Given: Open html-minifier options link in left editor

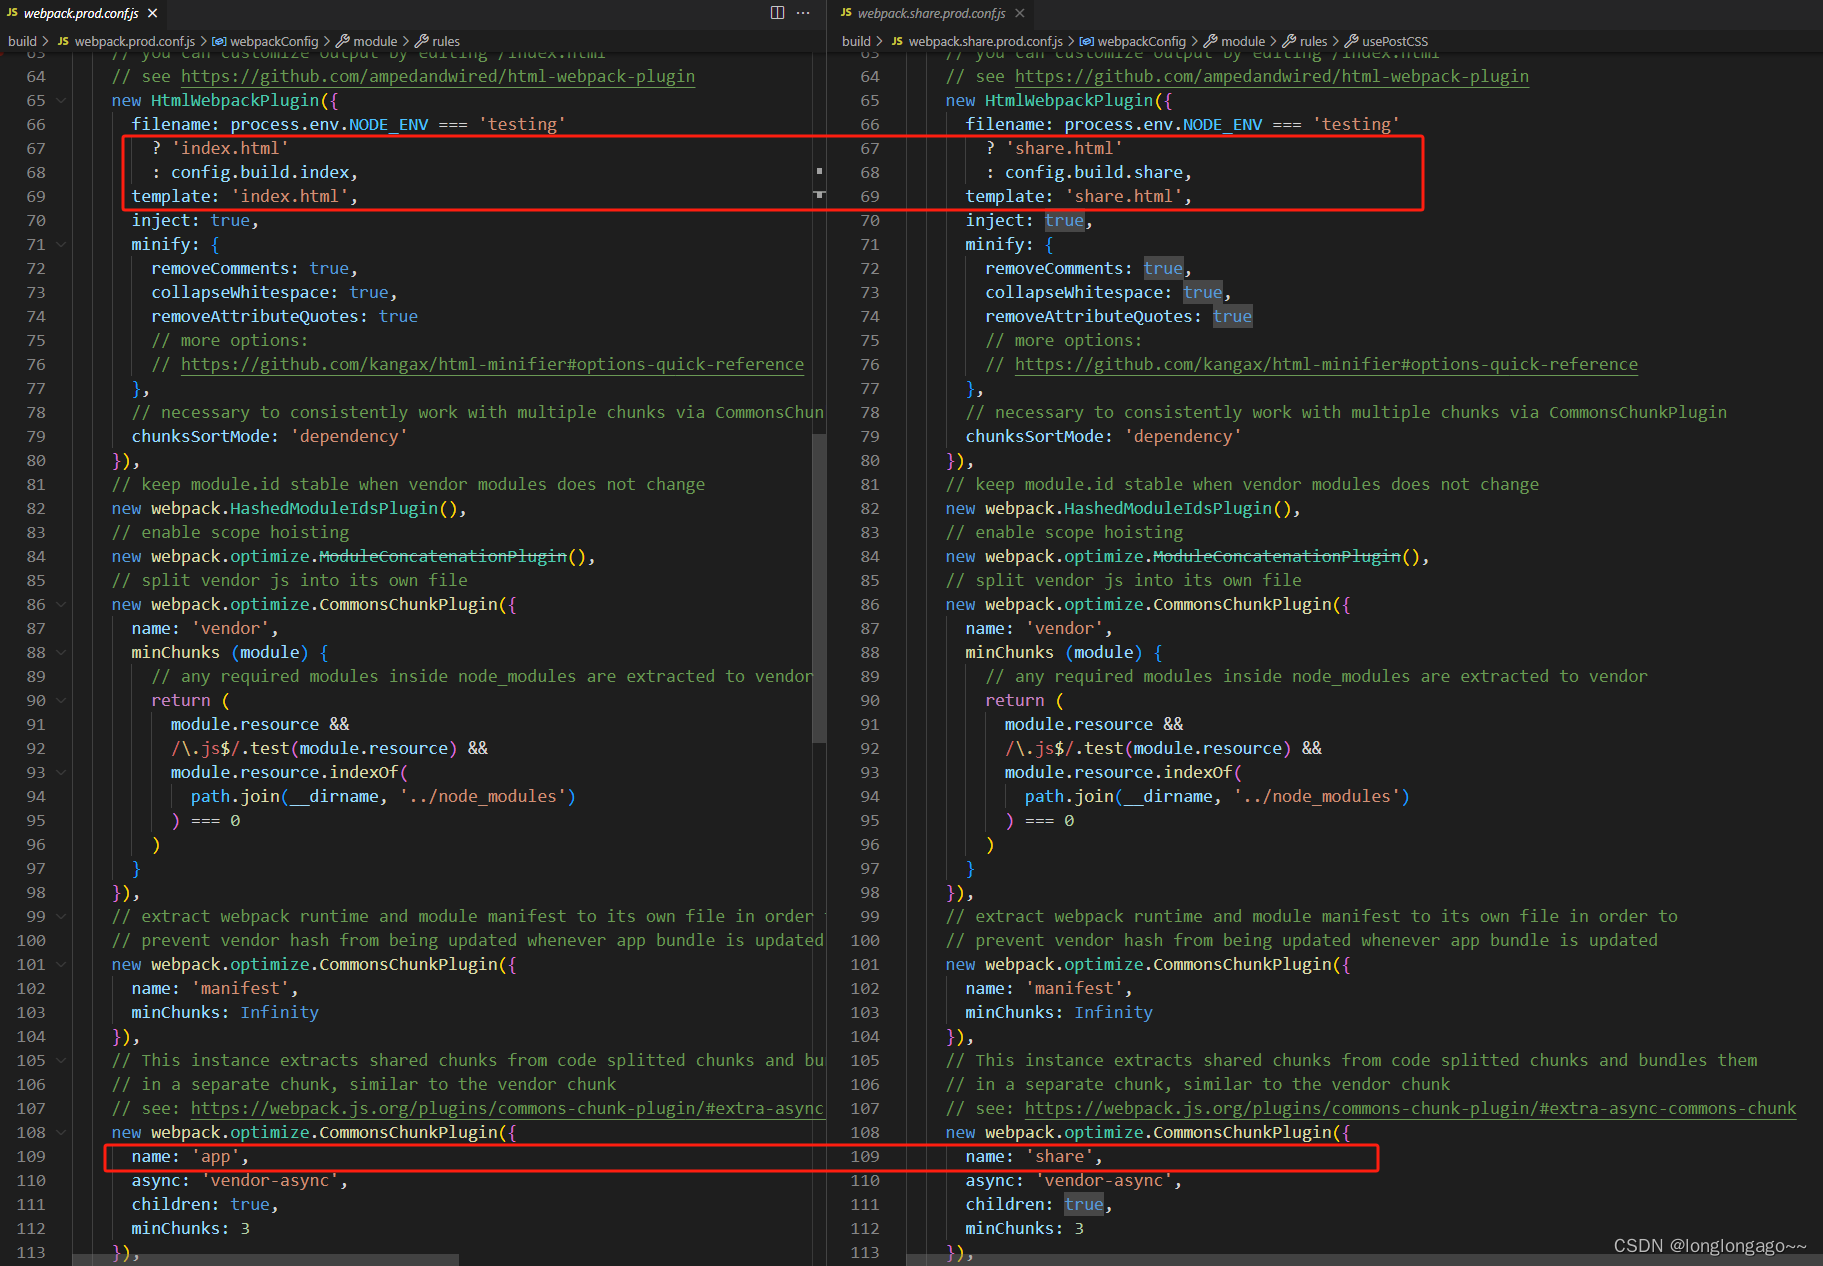Looking at the screenshot, I should coord(492,365).
